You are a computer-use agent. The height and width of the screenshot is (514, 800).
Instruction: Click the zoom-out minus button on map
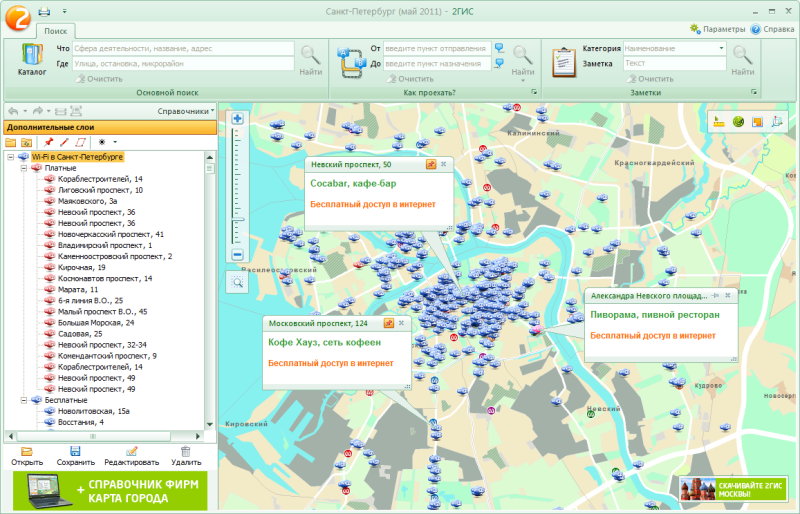(238, 254)
